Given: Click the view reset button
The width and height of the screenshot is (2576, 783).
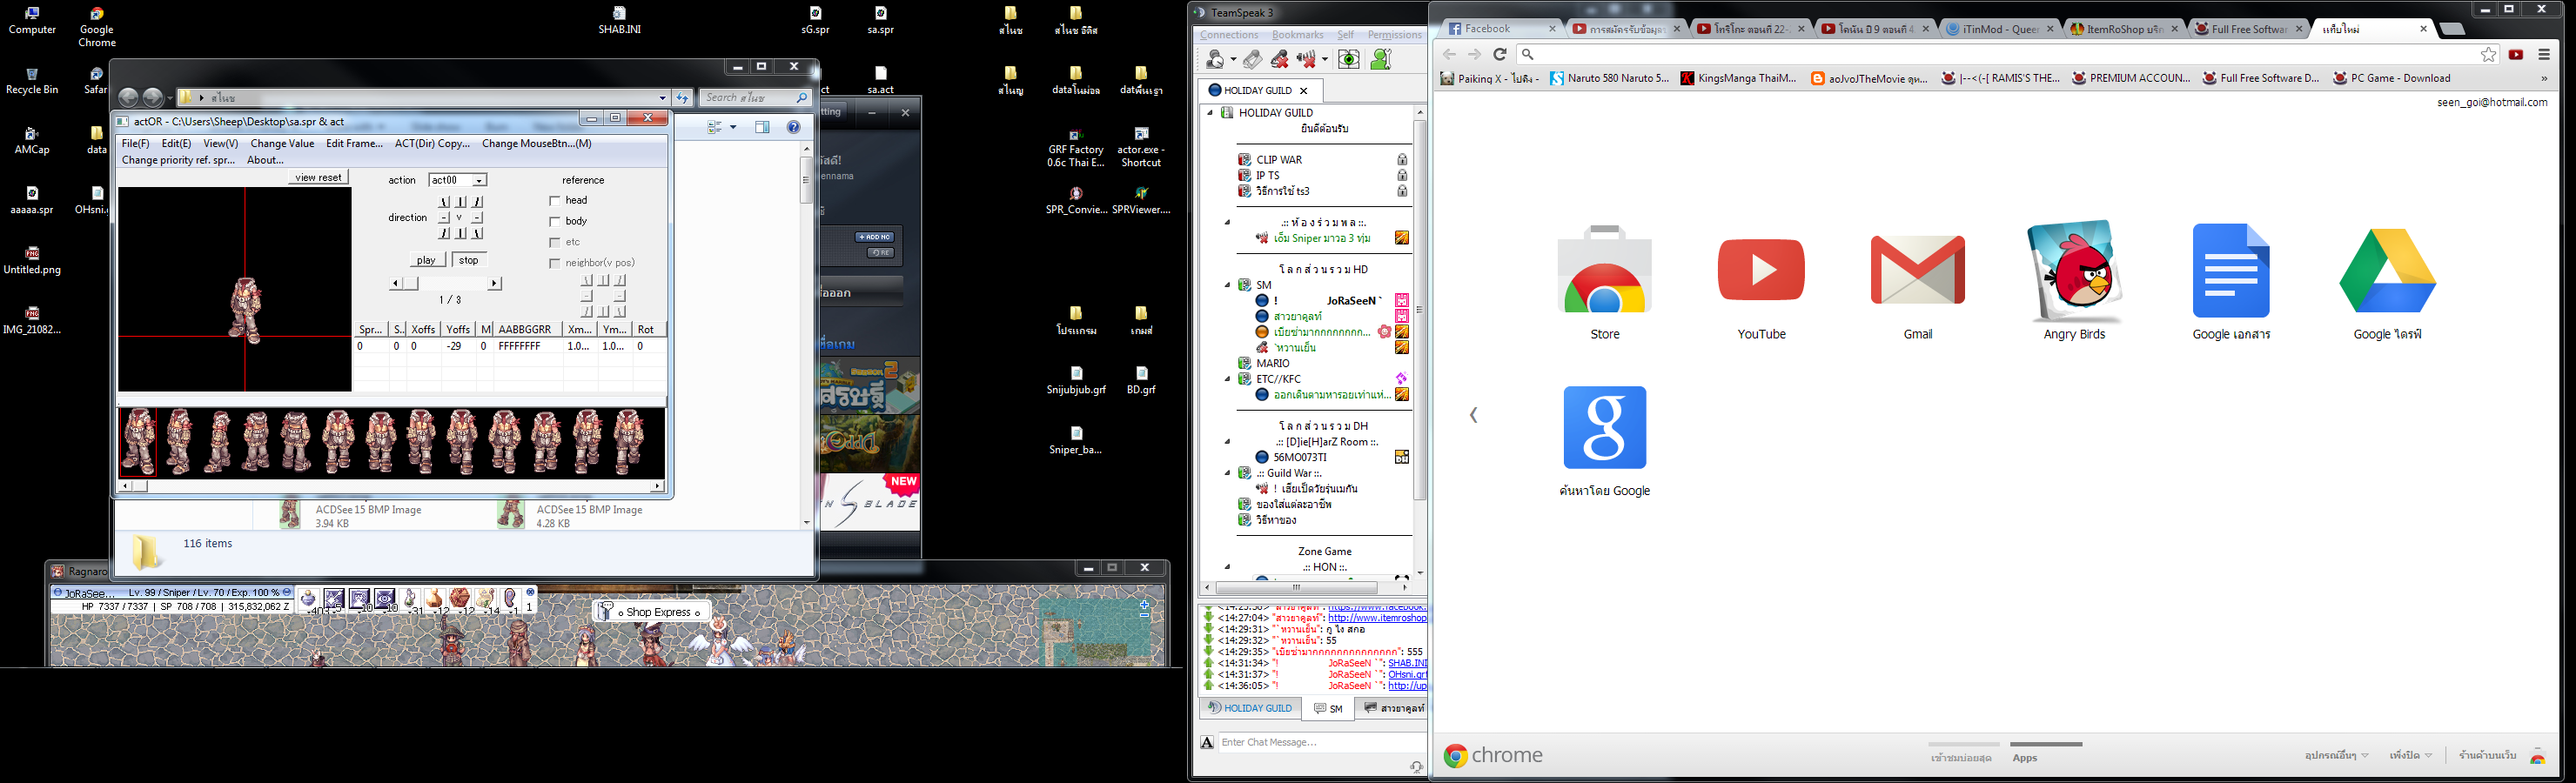Looking at the screenshot, I should pos(319,178).
